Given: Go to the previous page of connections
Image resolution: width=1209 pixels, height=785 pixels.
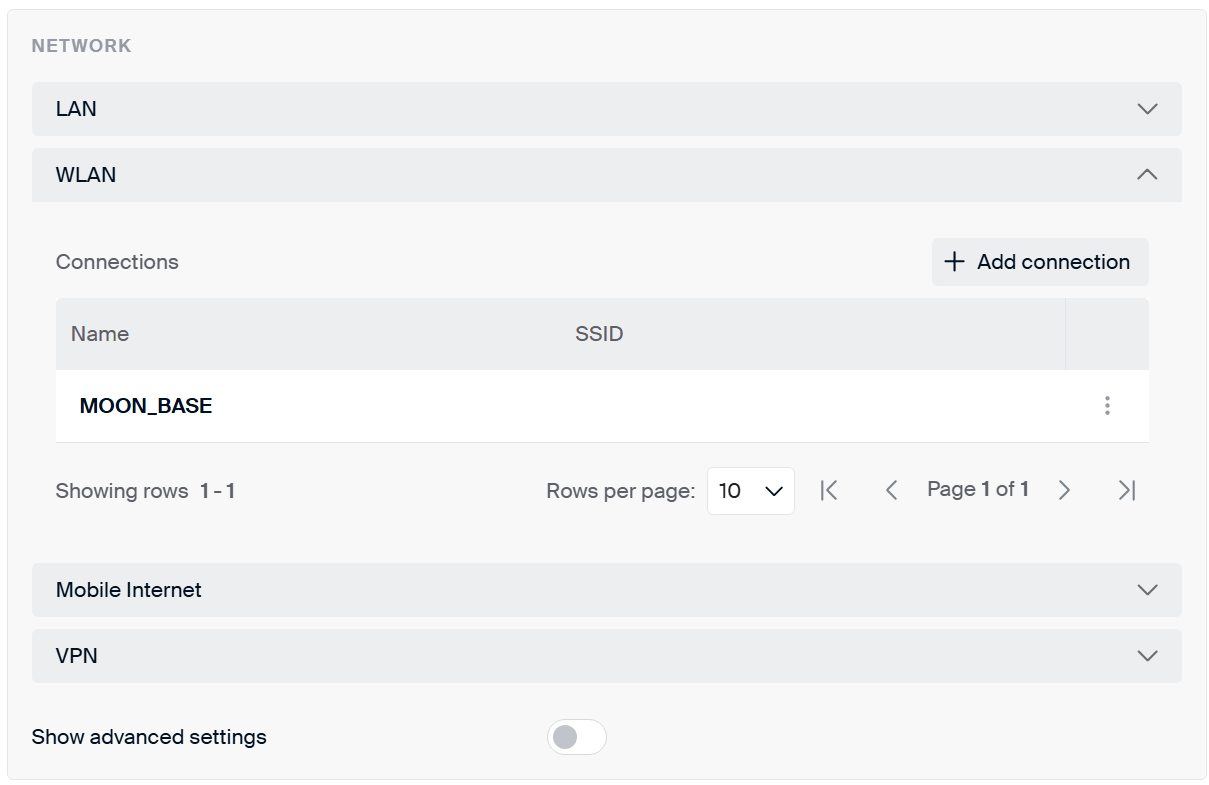Looking at the screenshot, I should [891, 490].
